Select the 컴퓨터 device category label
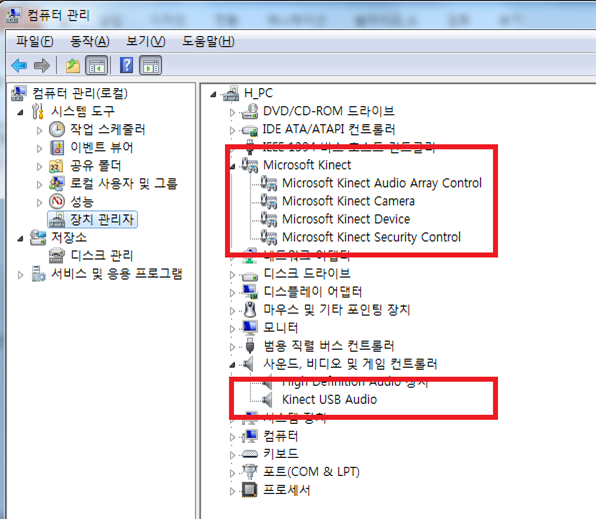The width and height of the screenshot is (596, 519). pos(281,436)
